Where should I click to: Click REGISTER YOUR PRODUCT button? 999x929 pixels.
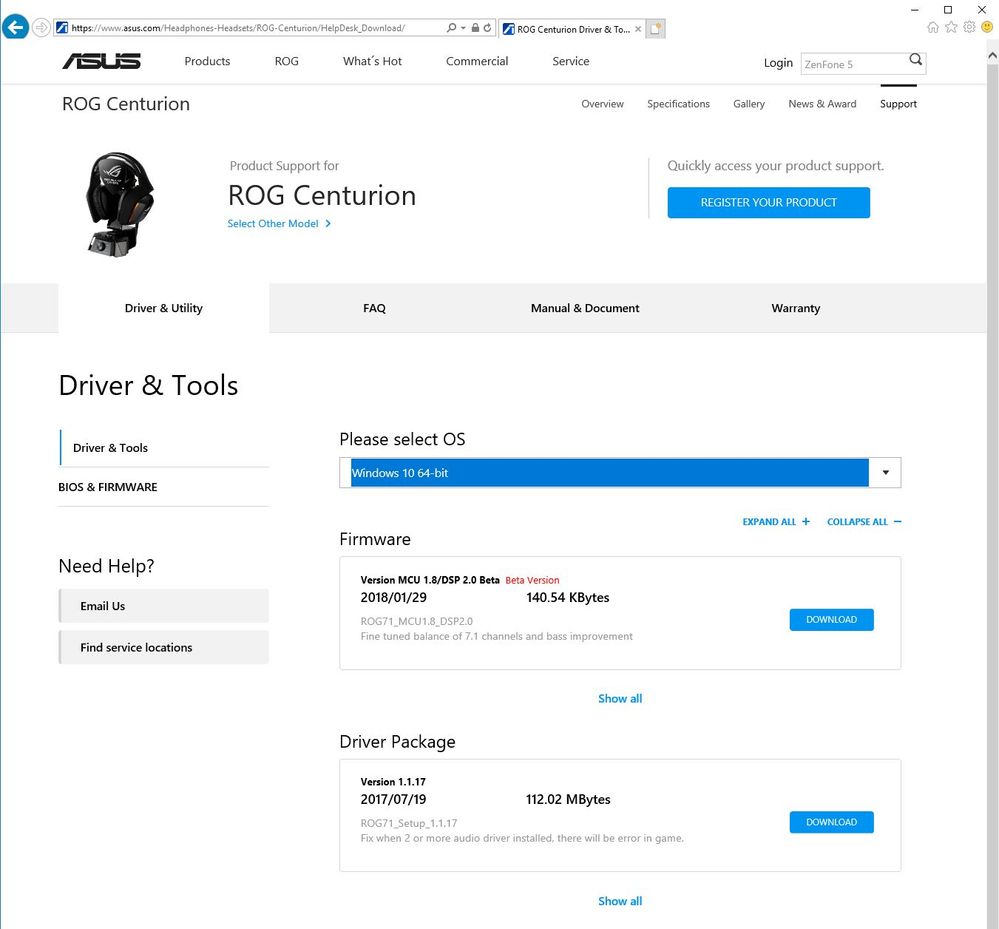(768, 203)
